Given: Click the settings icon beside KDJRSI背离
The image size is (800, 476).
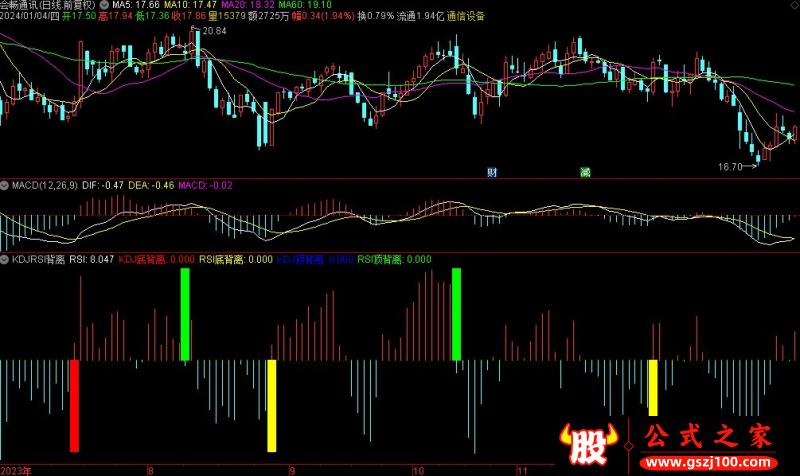Looking at the screenshot, I should 5,258.
